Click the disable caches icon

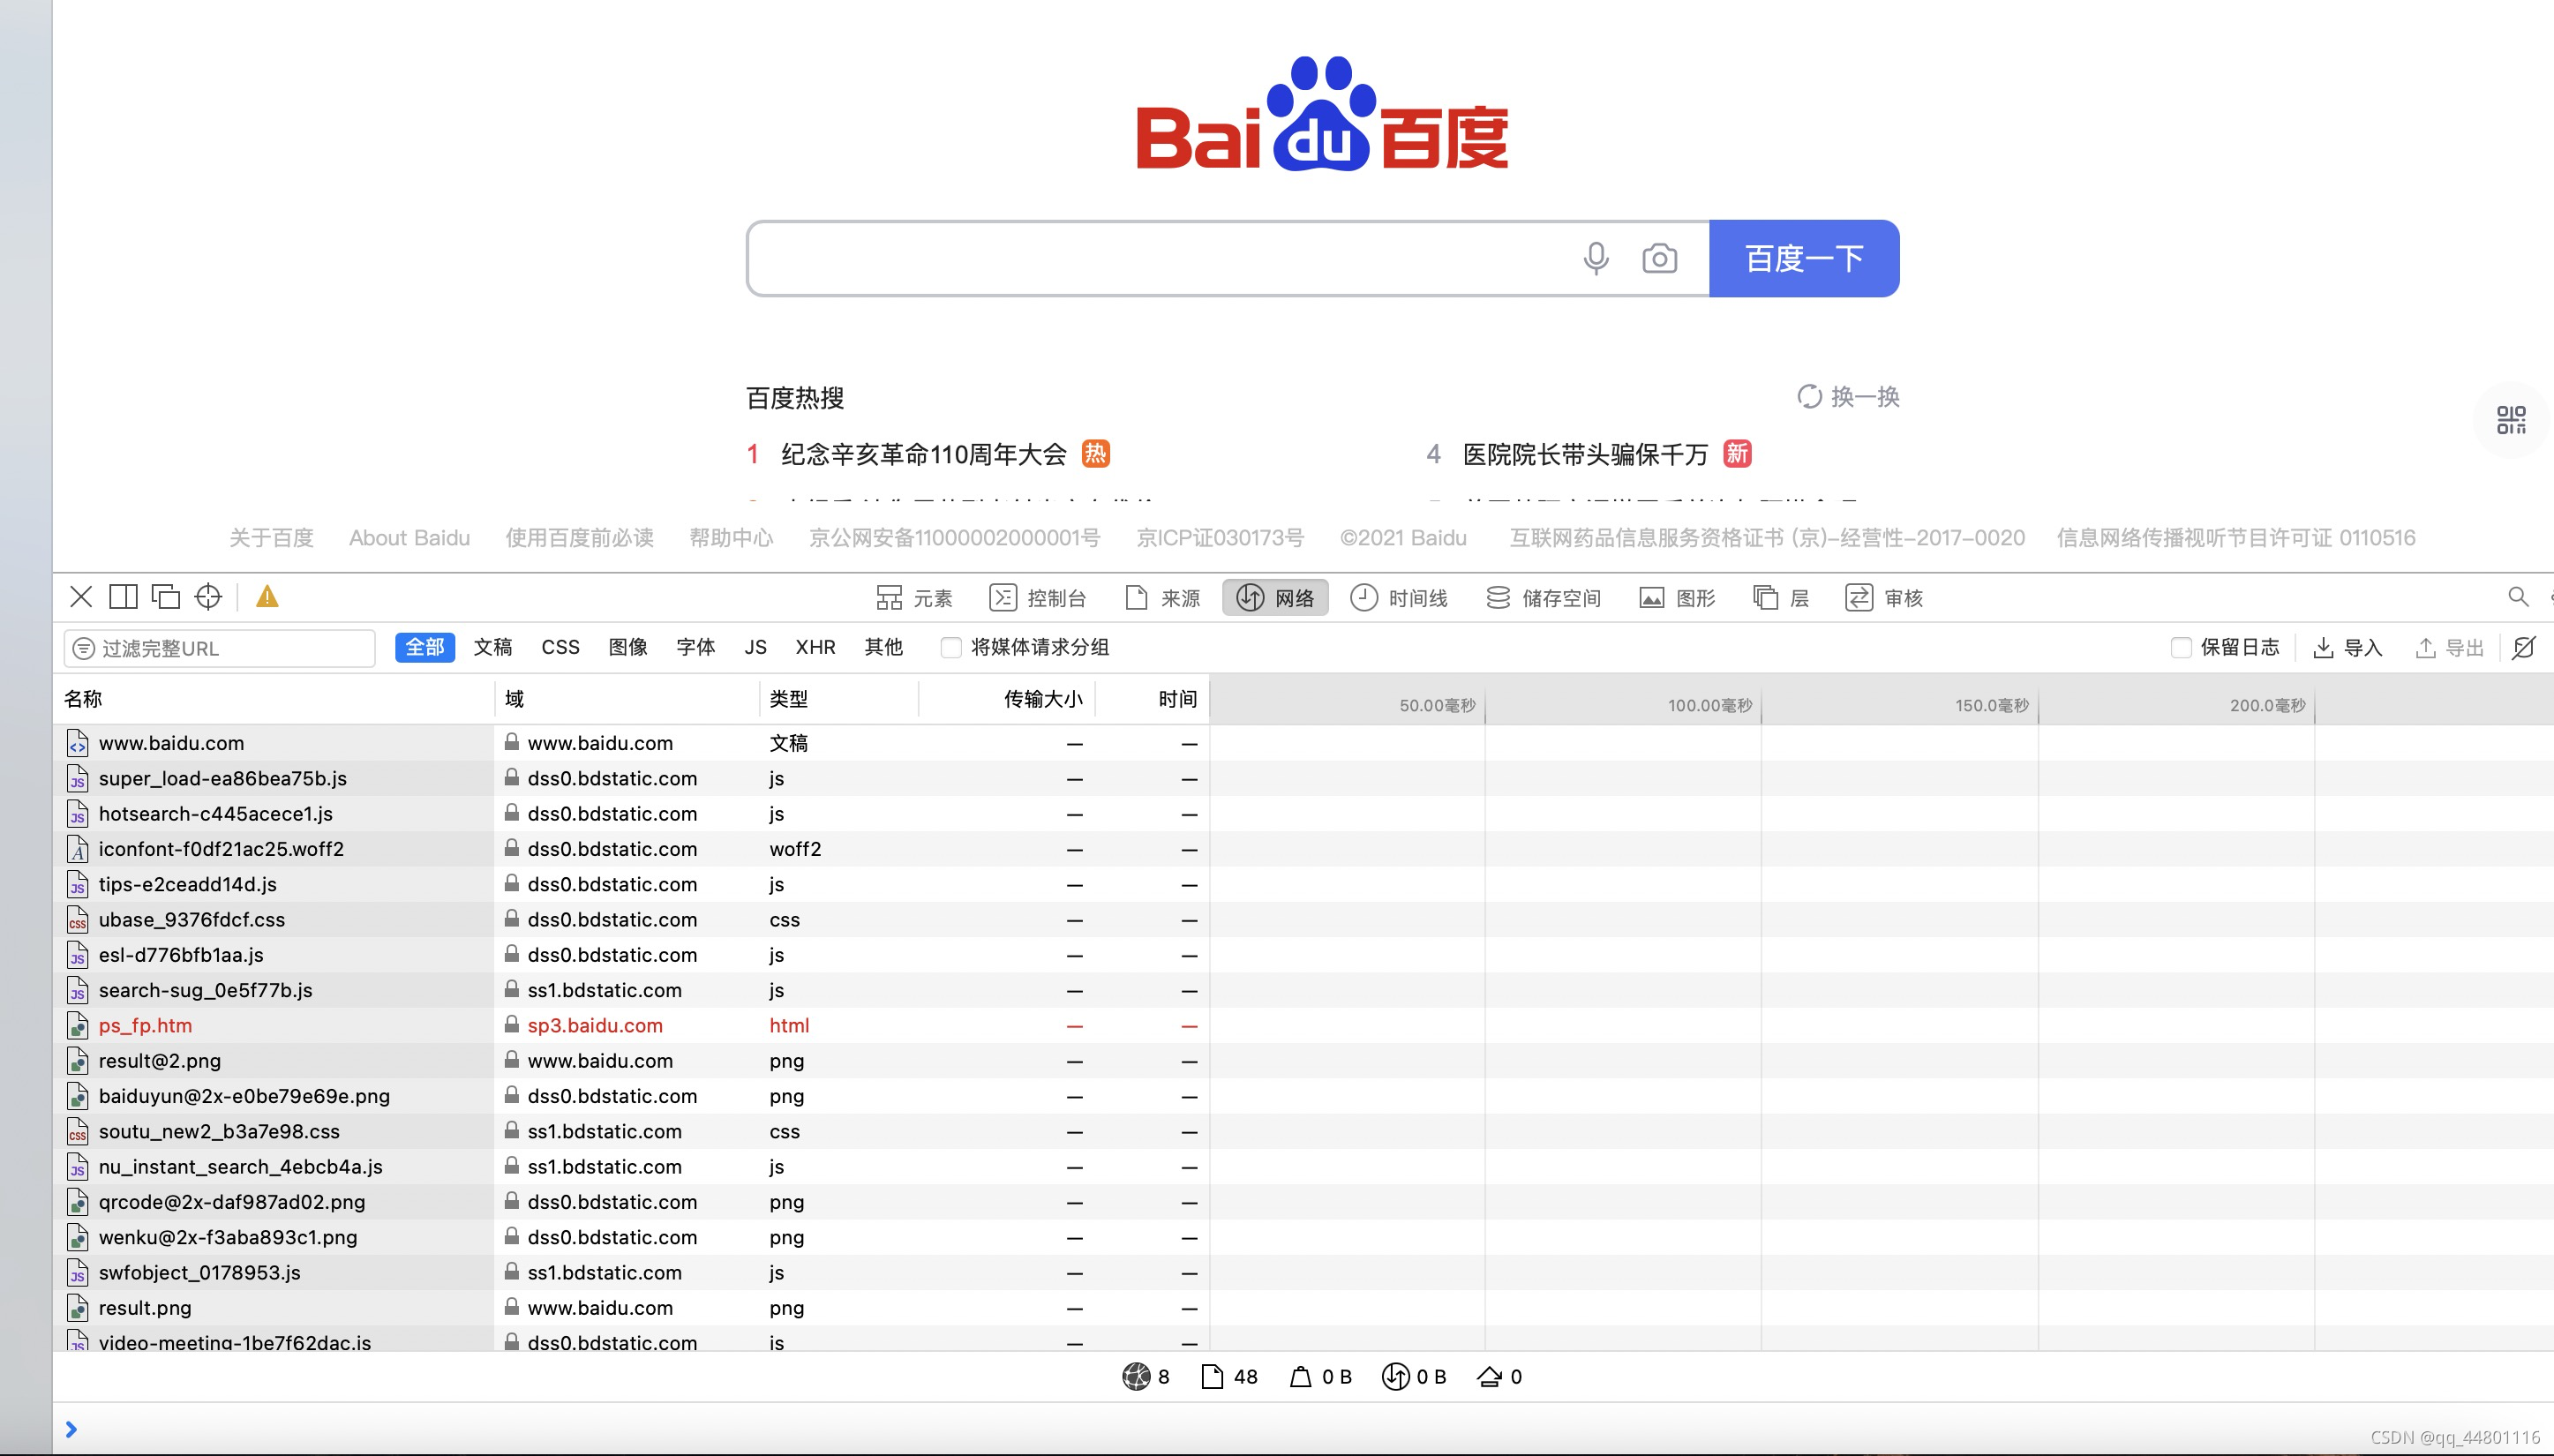[2523, 648]
